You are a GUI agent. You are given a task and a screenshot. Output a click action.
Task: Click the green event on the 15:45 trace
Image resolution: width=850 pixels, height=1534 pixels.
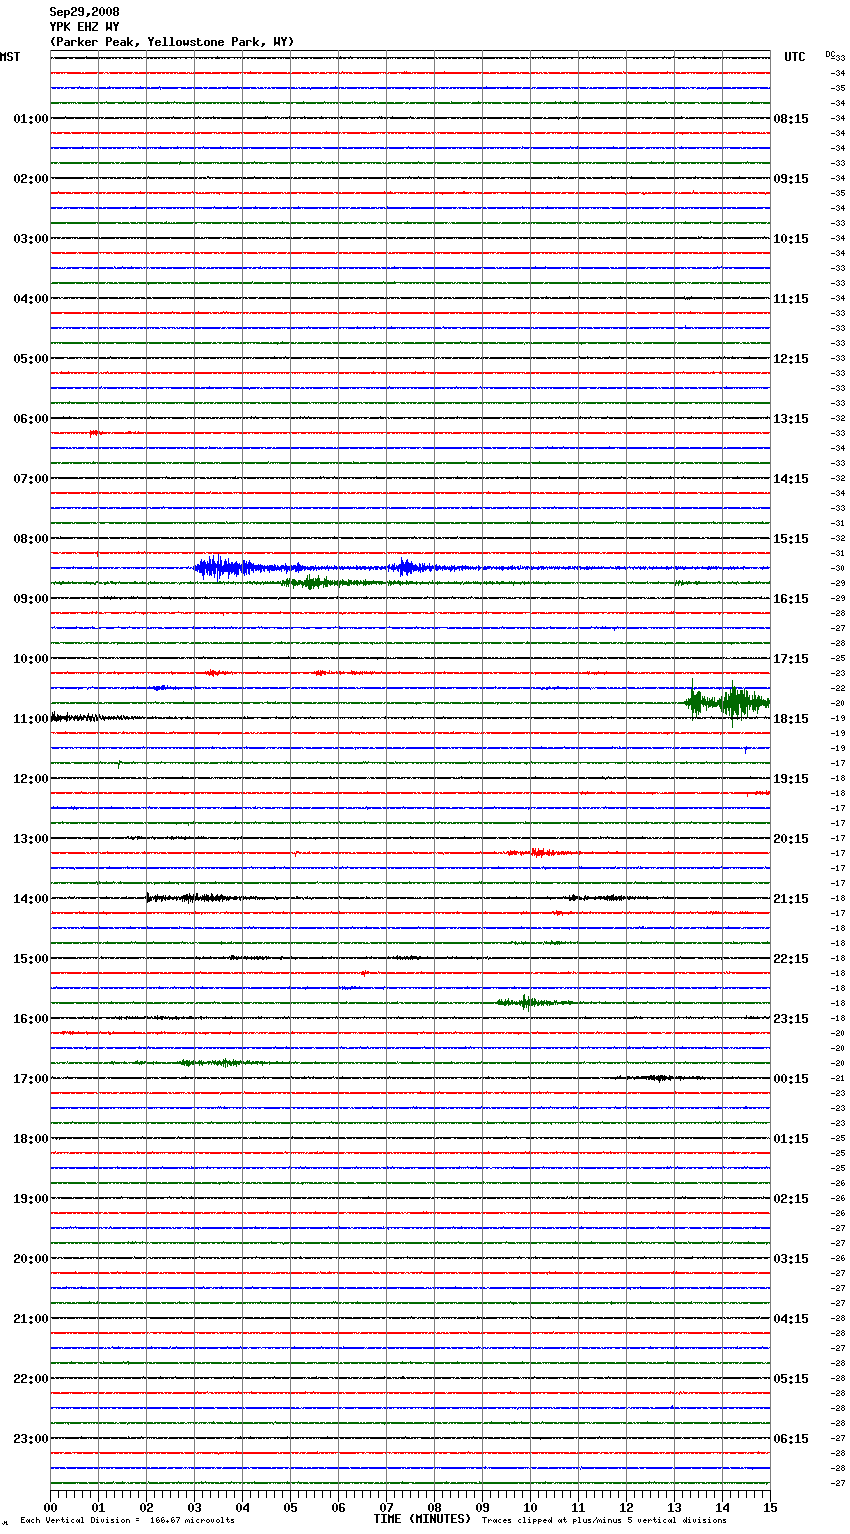(x=533, y=1002)
